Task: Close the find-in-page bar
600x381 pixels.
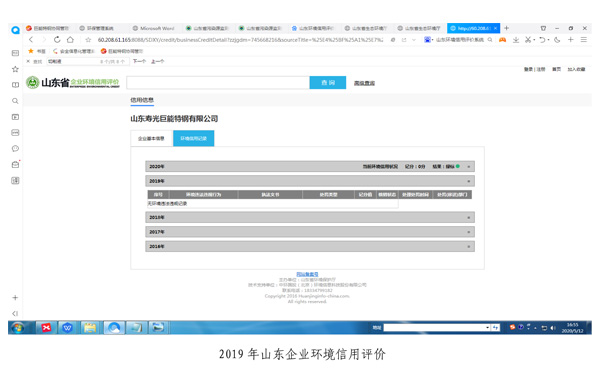Action: tap(28, 61)
